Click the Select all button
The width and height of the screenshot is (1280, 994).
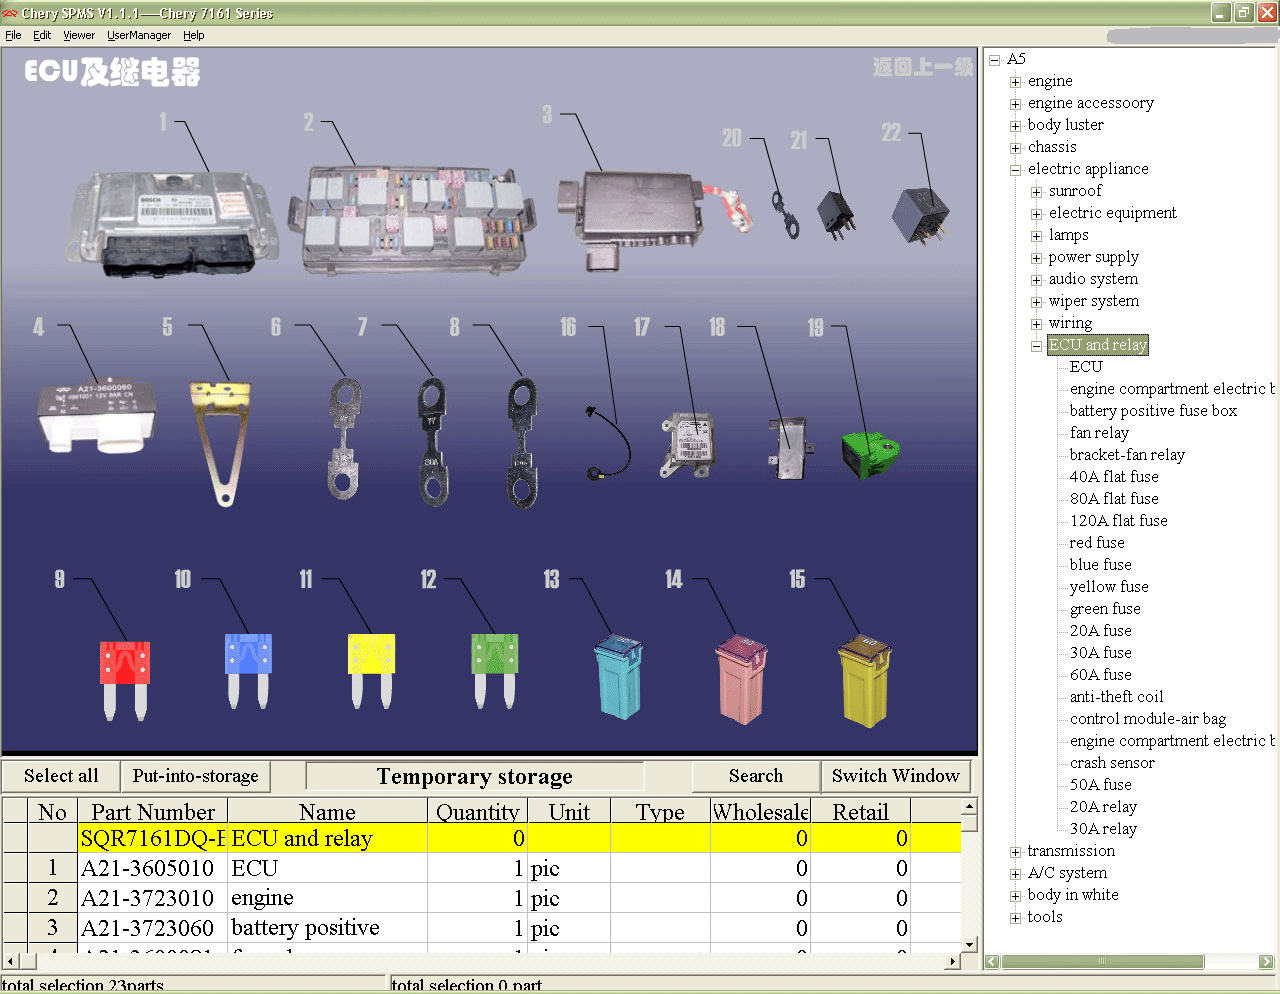click(x=61, y=776)
